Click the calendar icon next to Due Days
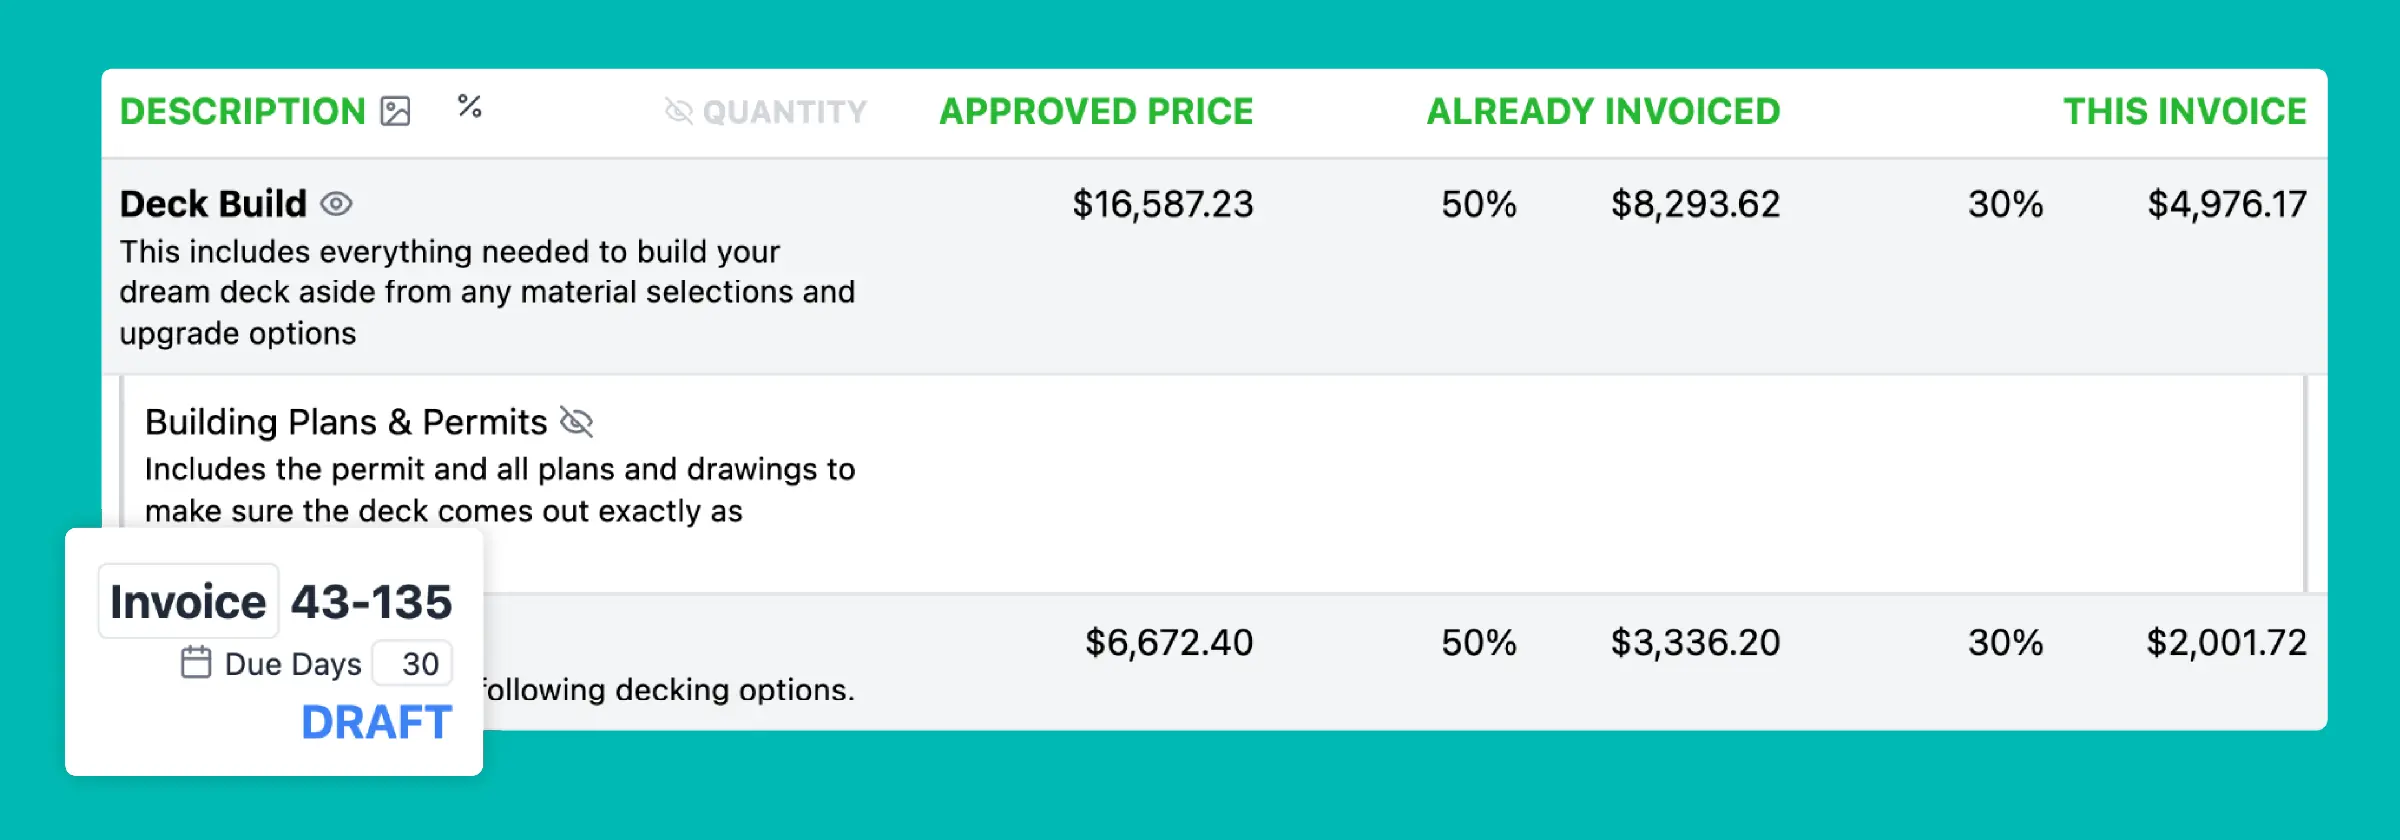 click(196, 663)
